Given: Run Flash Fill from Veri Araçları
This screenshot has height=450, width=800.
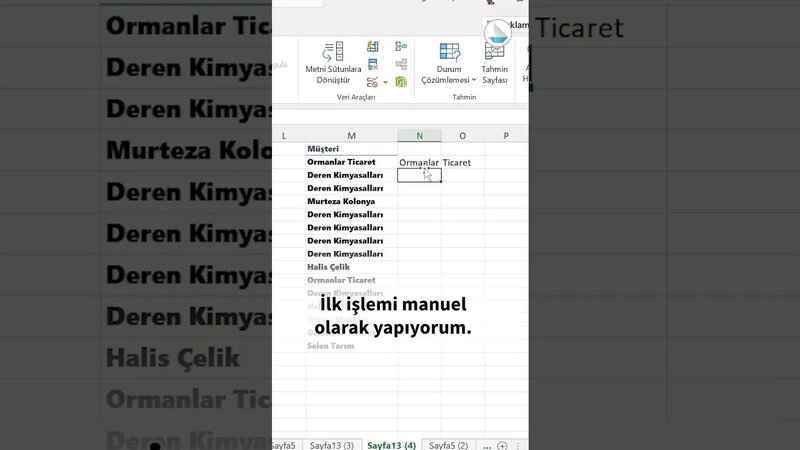Looking at the screenshot, I should [x=373, y=47].
